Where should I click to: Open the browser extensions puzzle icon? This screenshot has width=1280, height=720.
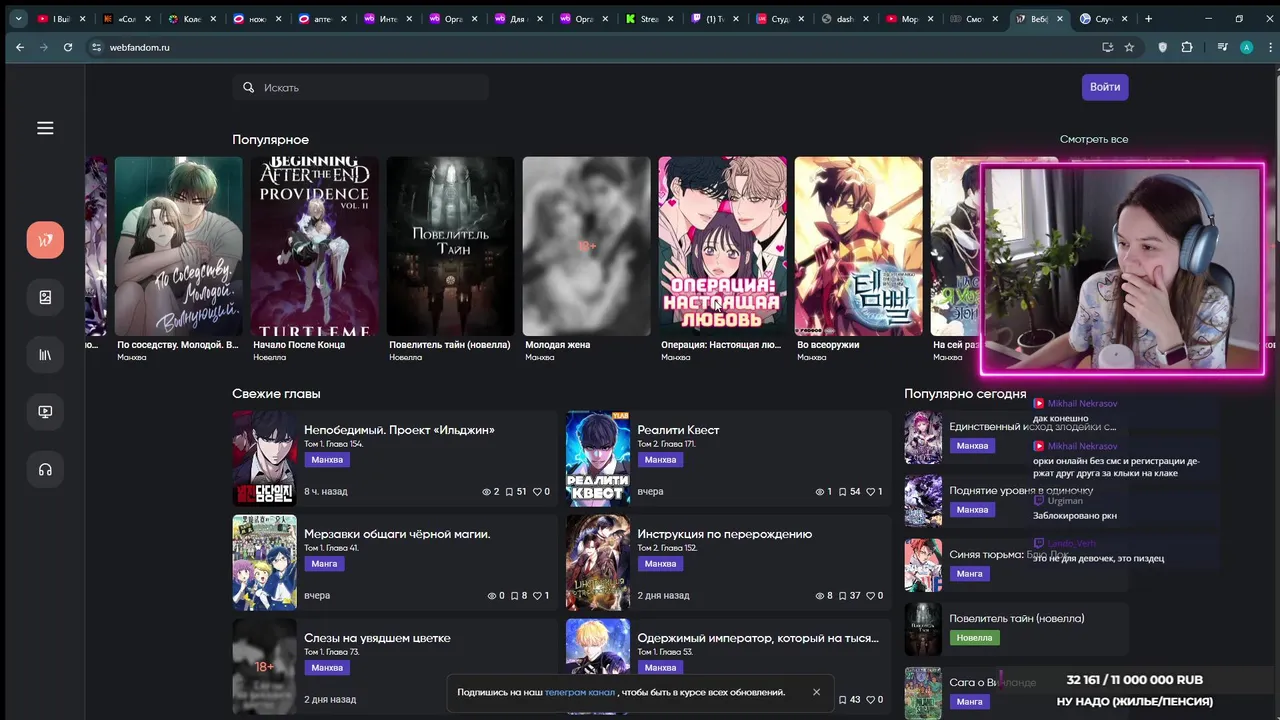tap(1187, 47)
